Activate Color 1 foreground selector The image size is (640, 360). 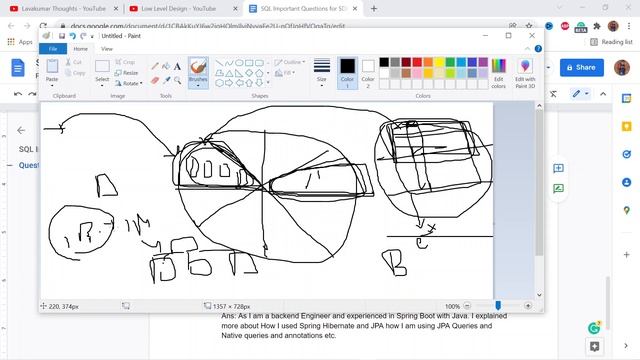[347, 73]
